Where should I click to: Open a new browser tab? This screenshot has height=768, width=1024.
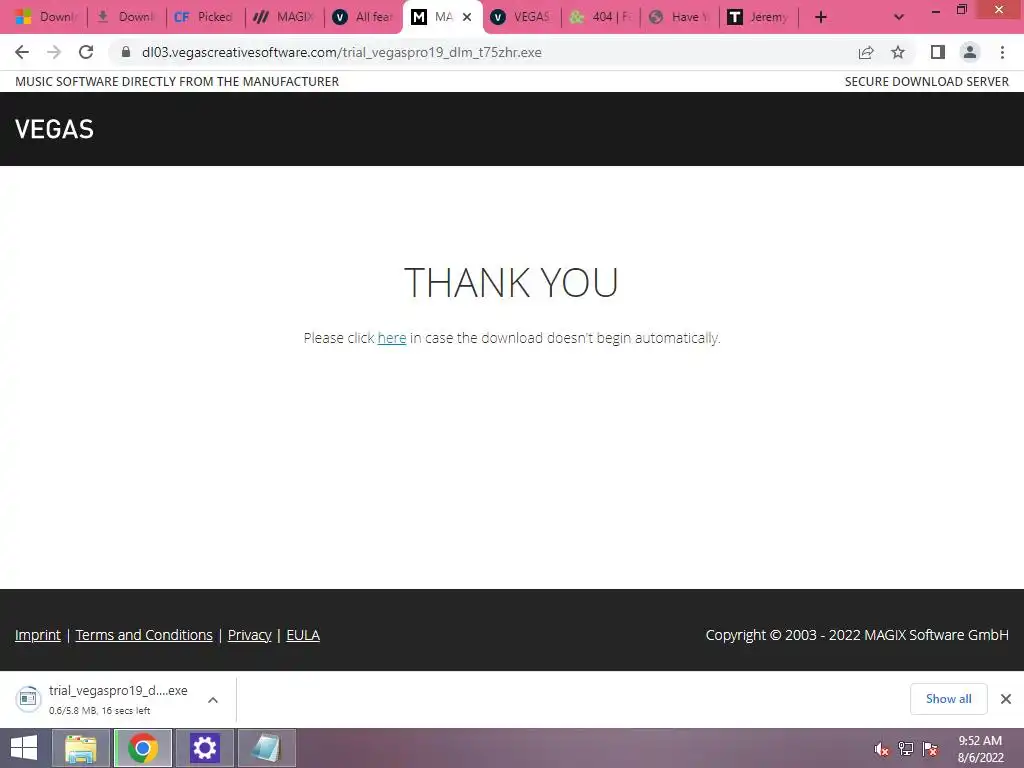click(x=821, y=17)
